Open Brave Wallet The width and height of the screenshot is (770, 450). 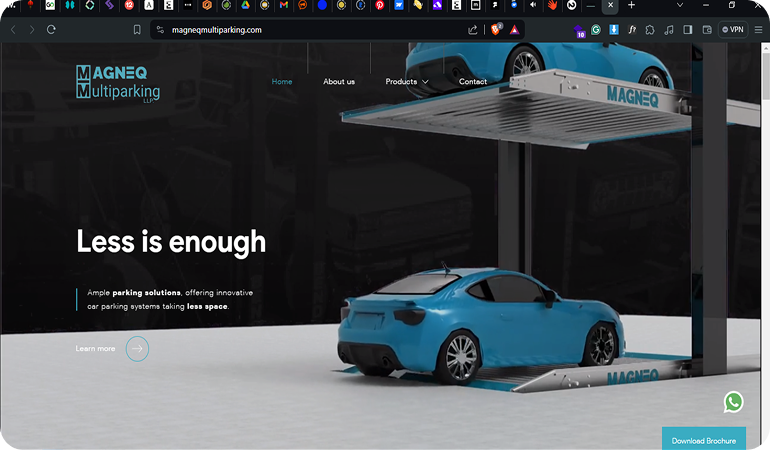pyautogui.click(x=707, y=30)
